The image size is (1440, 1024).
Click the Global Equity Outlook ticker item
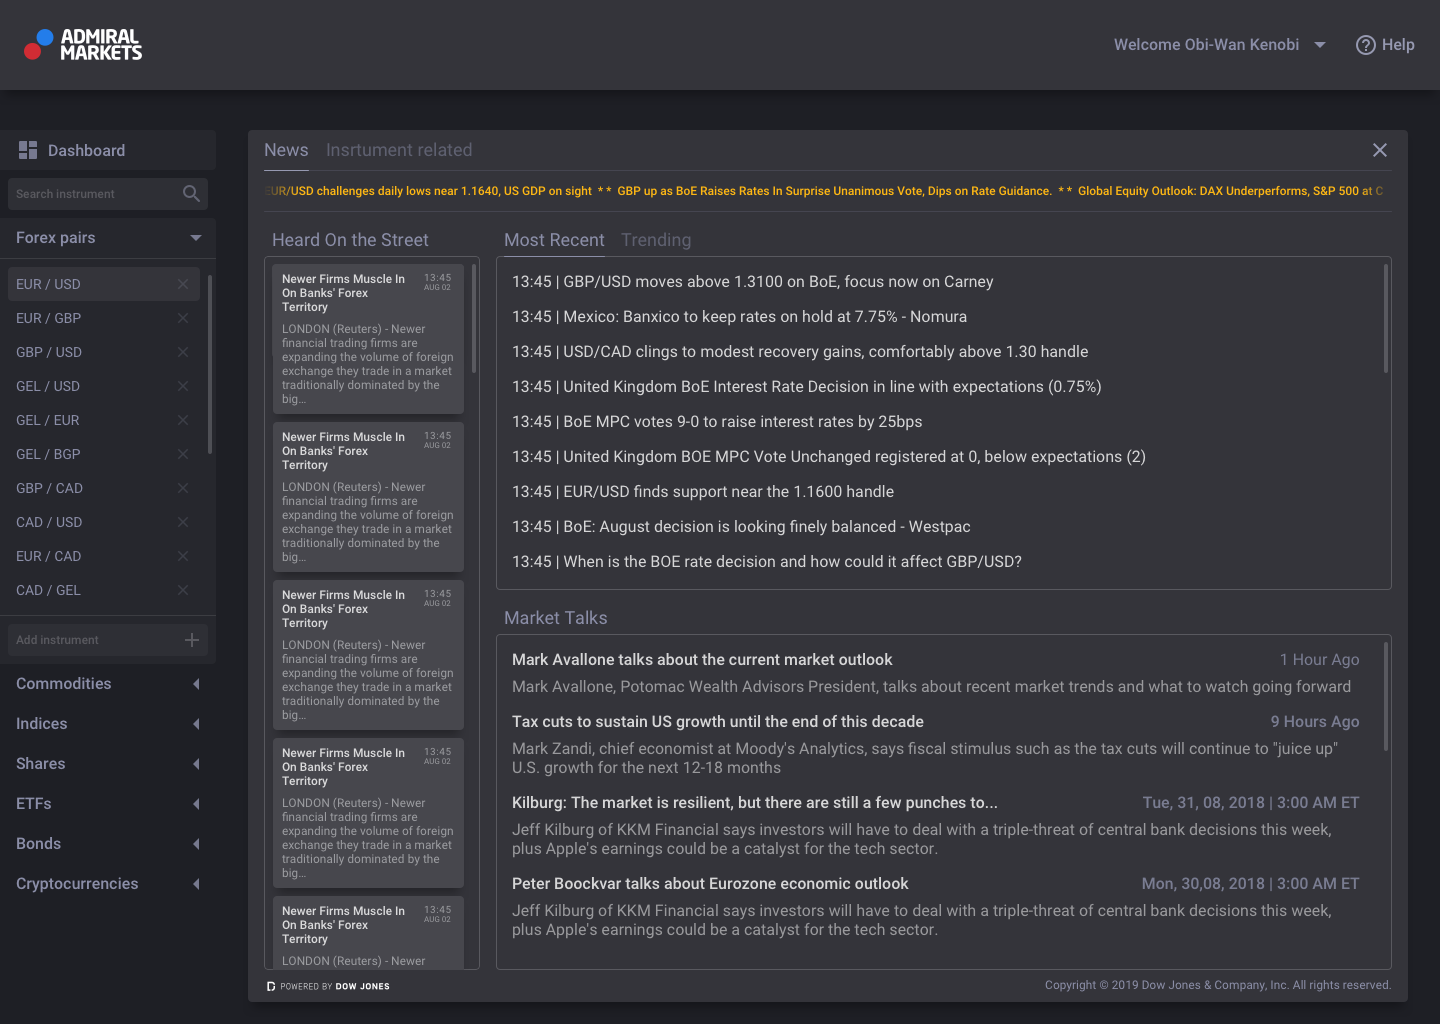(x=1230, y=191)
